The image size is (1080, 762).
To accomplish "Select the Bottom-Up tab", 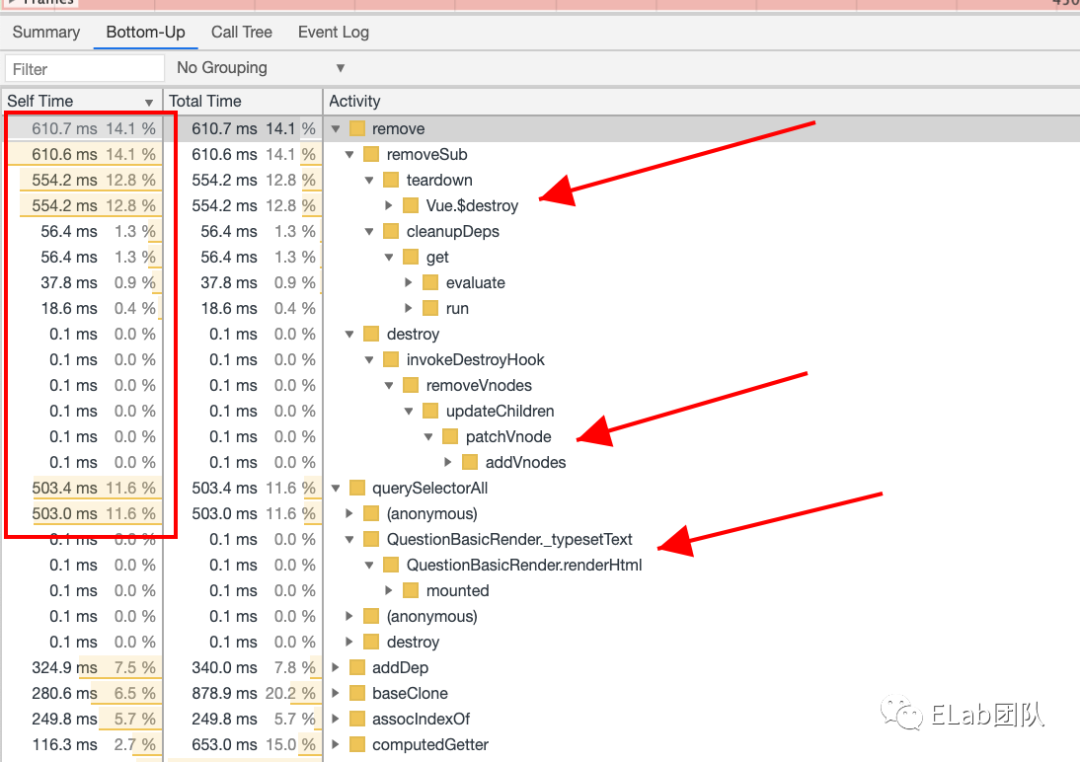I will pos(145,32).
